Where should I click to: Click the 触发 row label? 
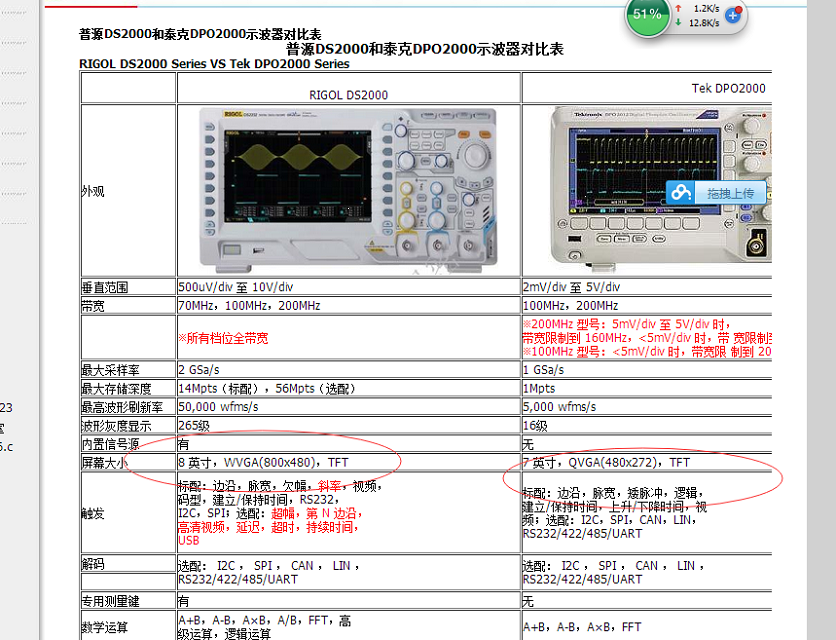point(93,514)
